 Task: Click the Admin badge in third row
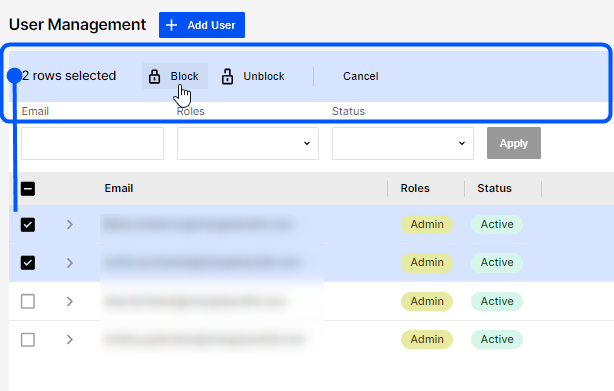pyautogui.click(x=427, y=301)
